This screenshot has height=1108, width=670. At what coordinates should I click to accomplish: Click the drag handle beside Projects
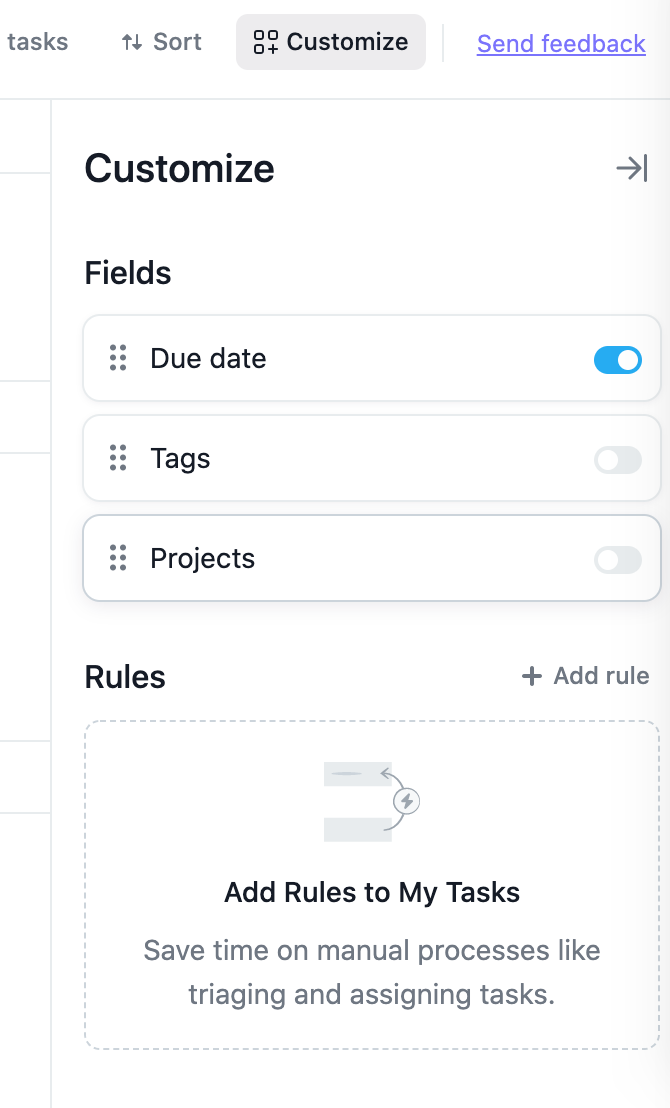118,558
